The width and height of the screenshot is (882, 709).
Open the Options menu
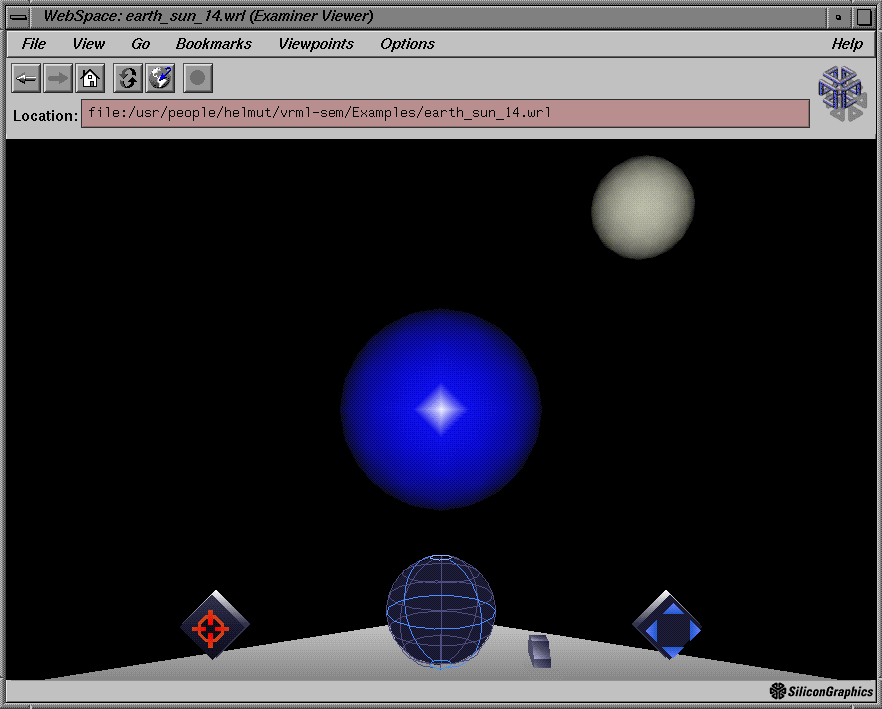click(407, 44)
